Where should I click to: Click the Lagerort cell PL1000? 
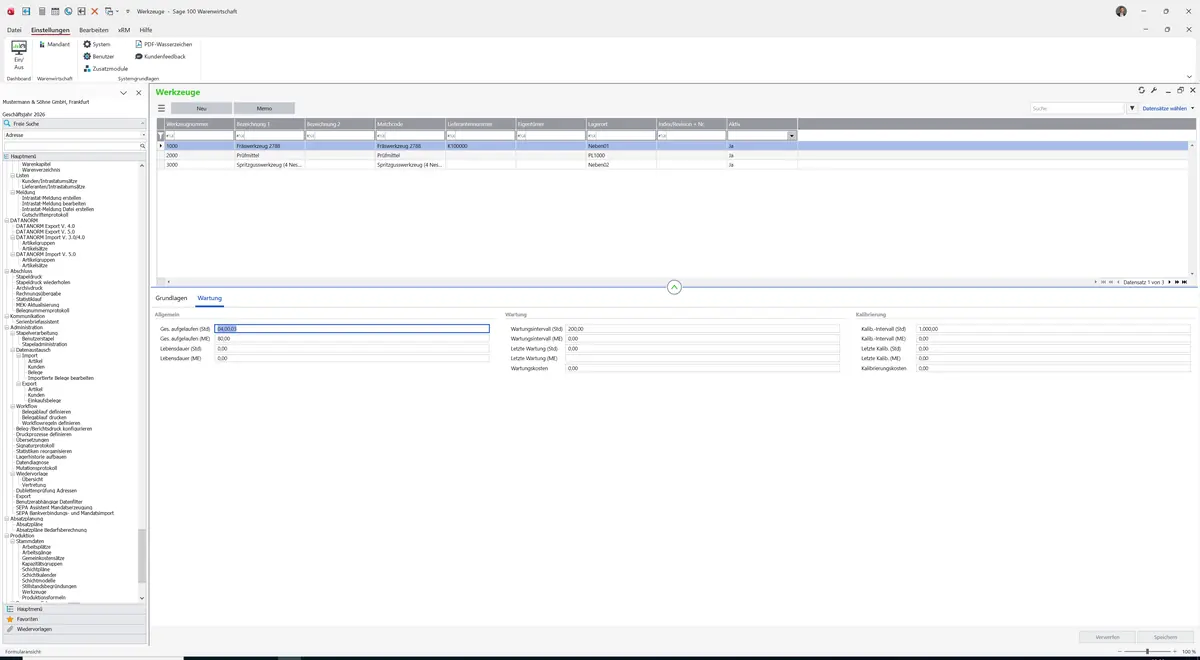point(621,155)
